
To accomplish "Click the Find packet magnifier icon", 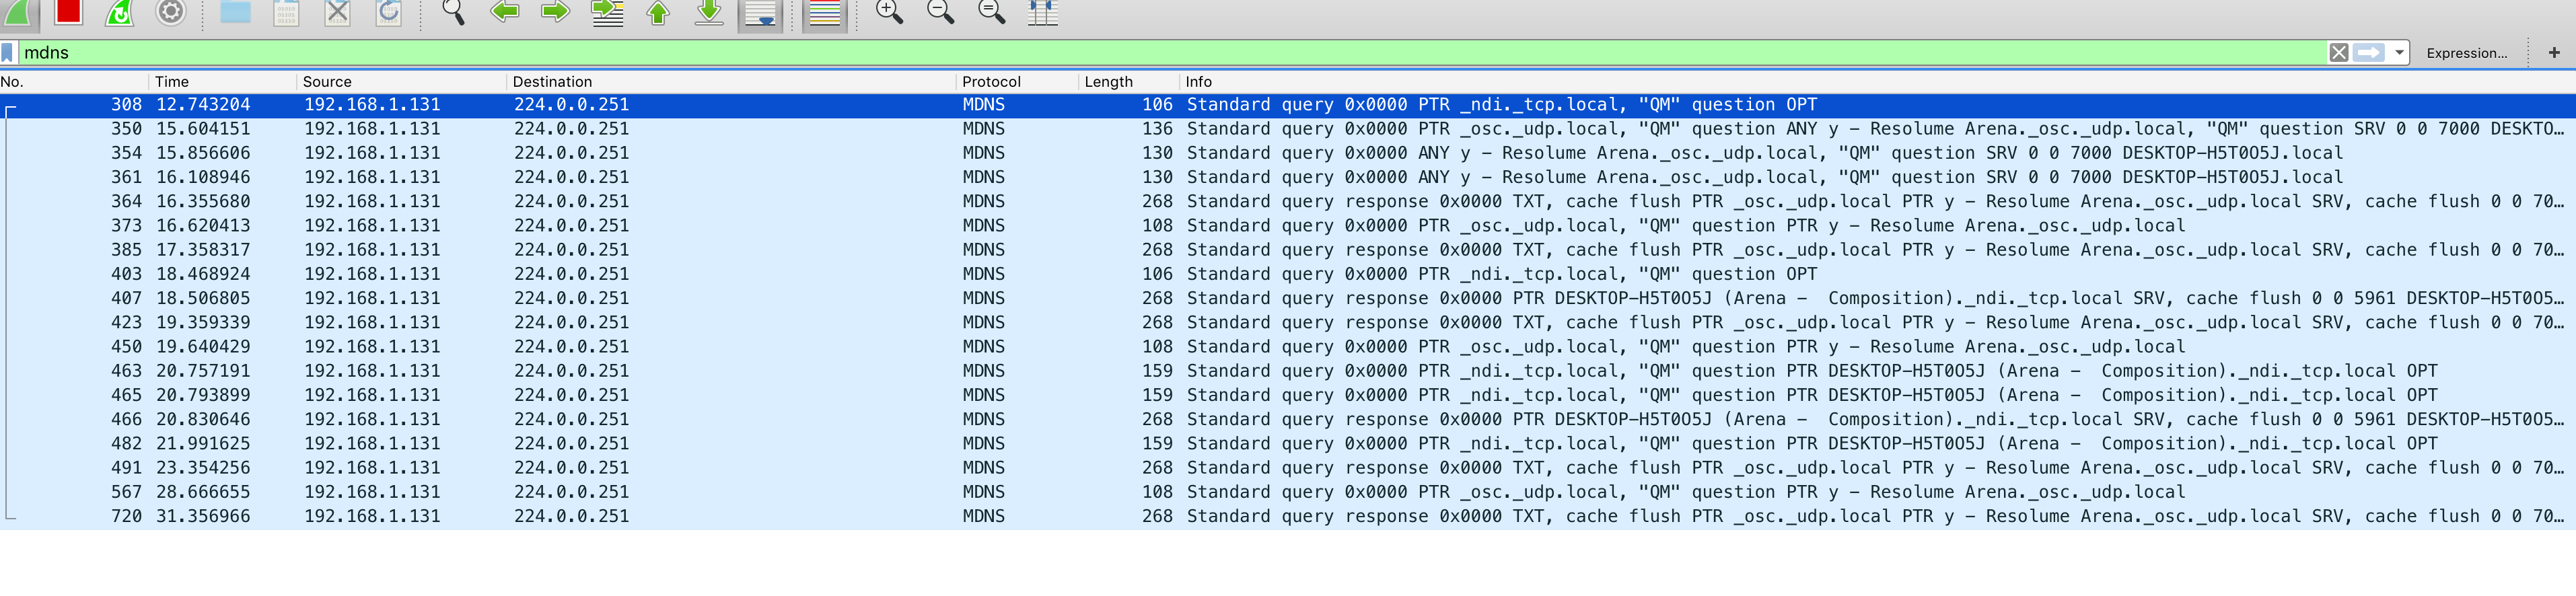I will click(453, 12).
